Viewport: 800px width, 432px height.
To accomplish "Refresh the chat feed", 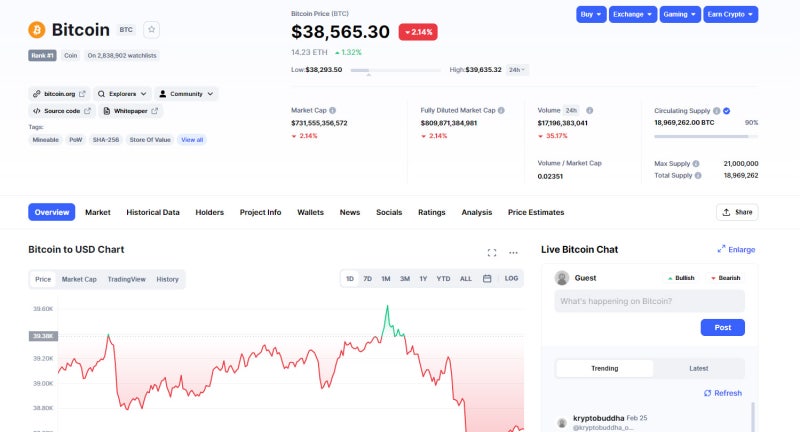I will [x=723, y=393].
